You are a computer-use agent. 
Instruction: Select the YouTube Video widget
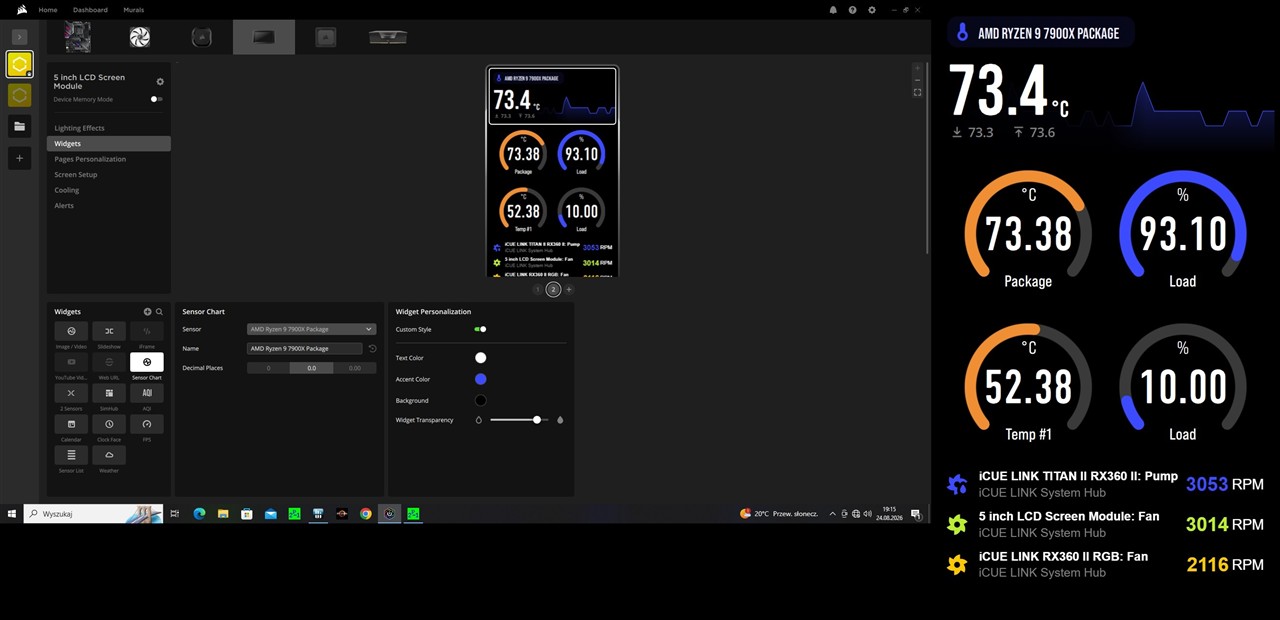71,362
